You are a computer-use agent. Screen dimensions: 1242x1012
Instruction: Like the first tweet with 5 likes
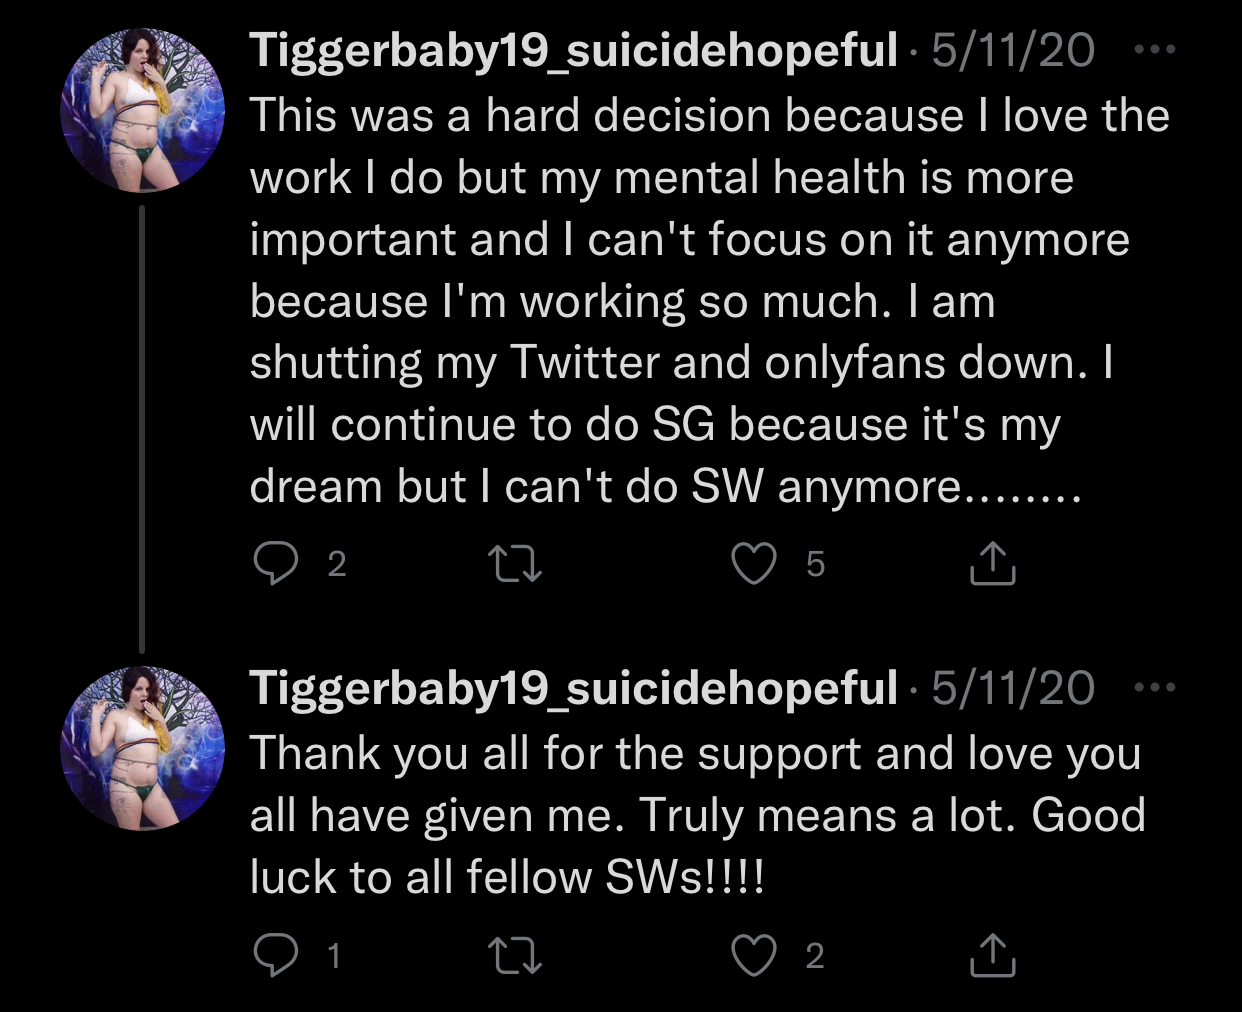(x=754, y=563)
